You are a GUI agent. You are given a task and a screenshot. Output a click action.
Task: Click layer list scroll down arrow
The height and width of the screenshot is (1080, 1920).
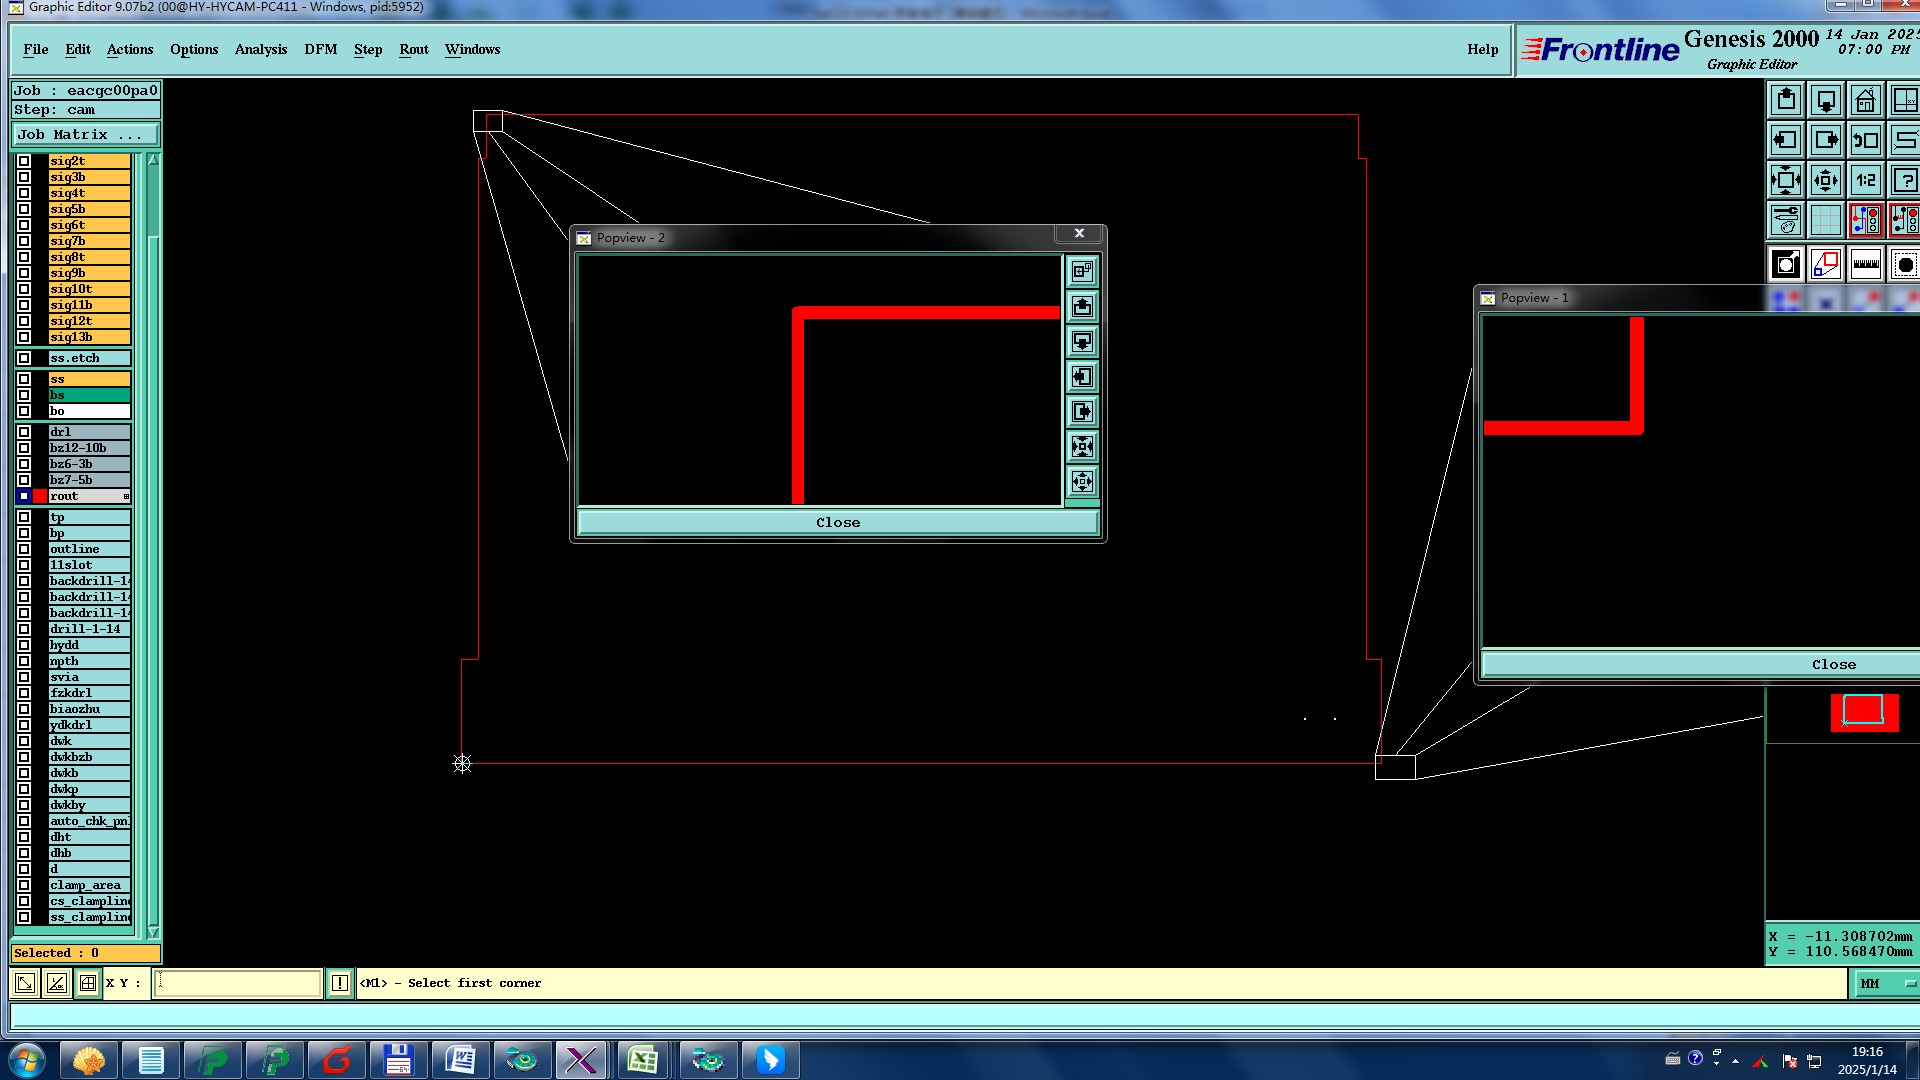pyautogui.click(x=153, y=931)
